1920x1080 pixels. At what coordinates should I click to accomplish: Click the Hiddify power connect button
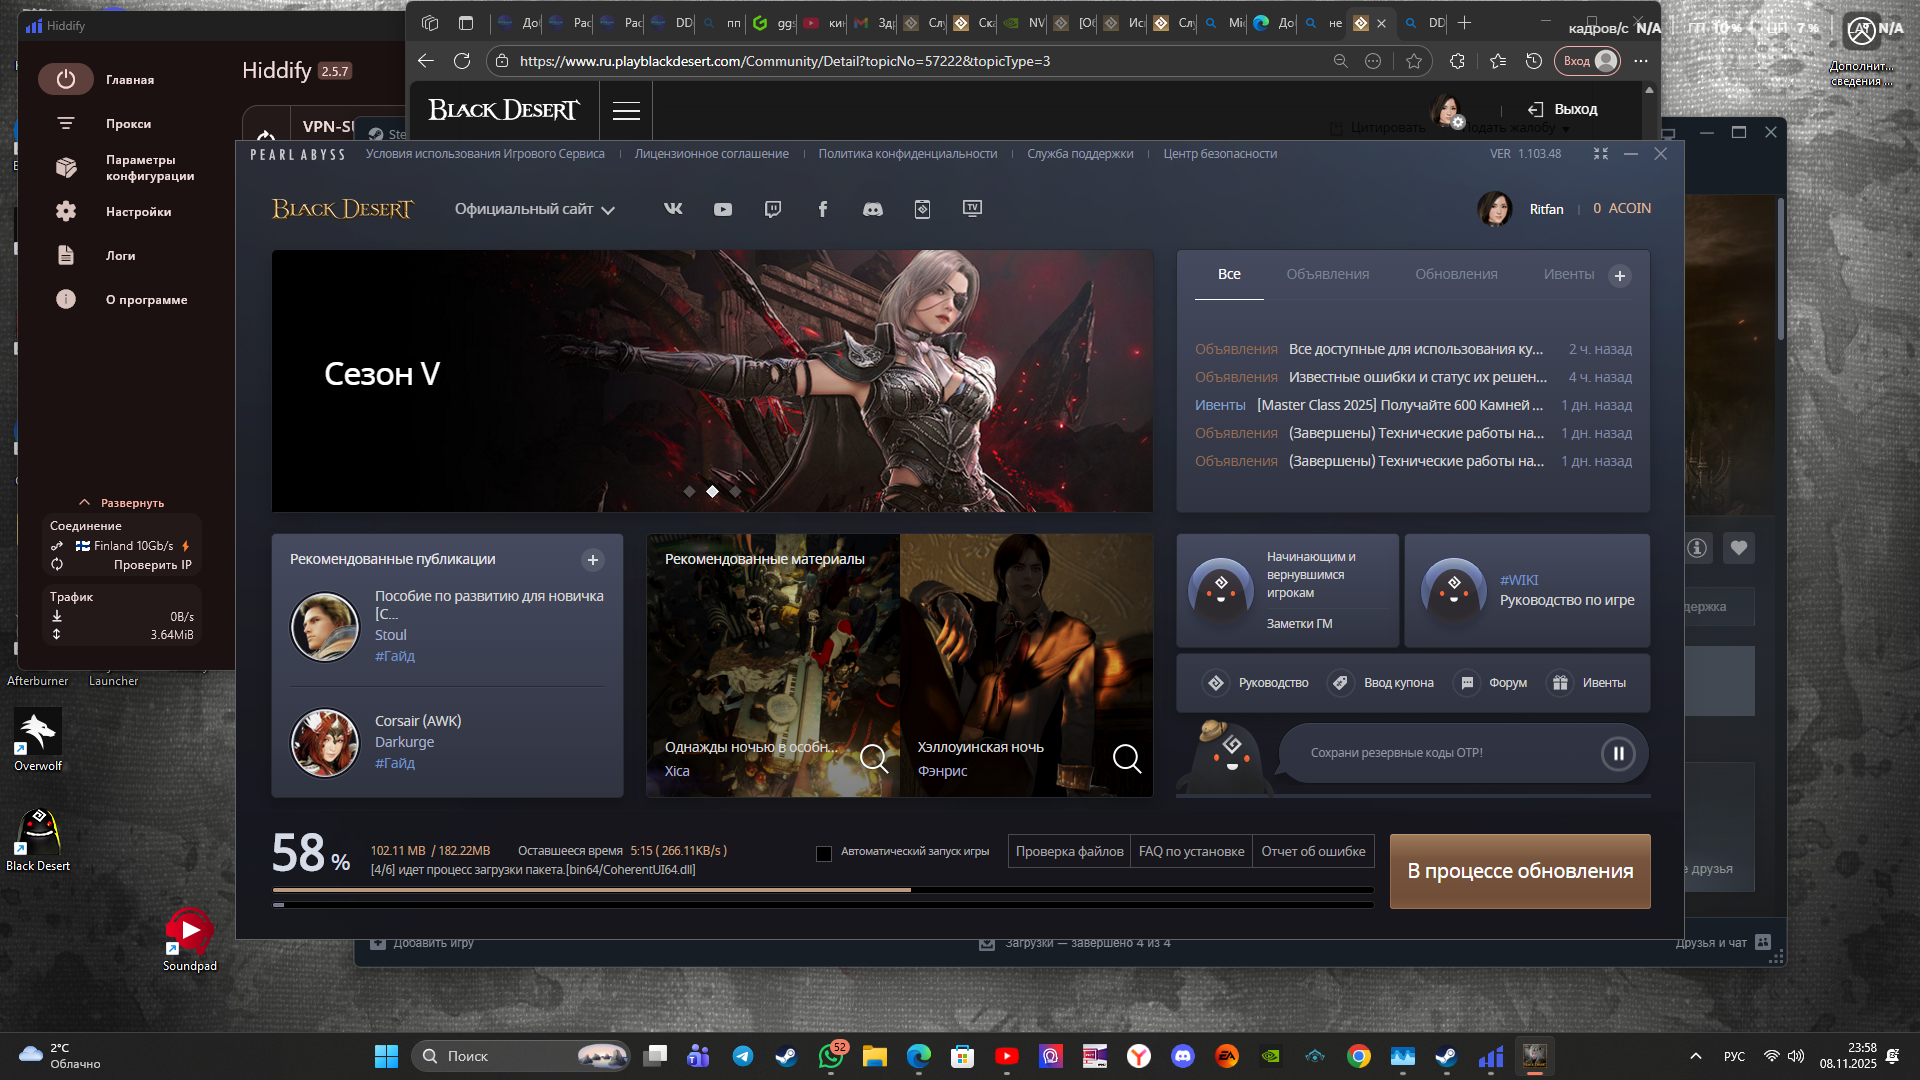point(66,79)
